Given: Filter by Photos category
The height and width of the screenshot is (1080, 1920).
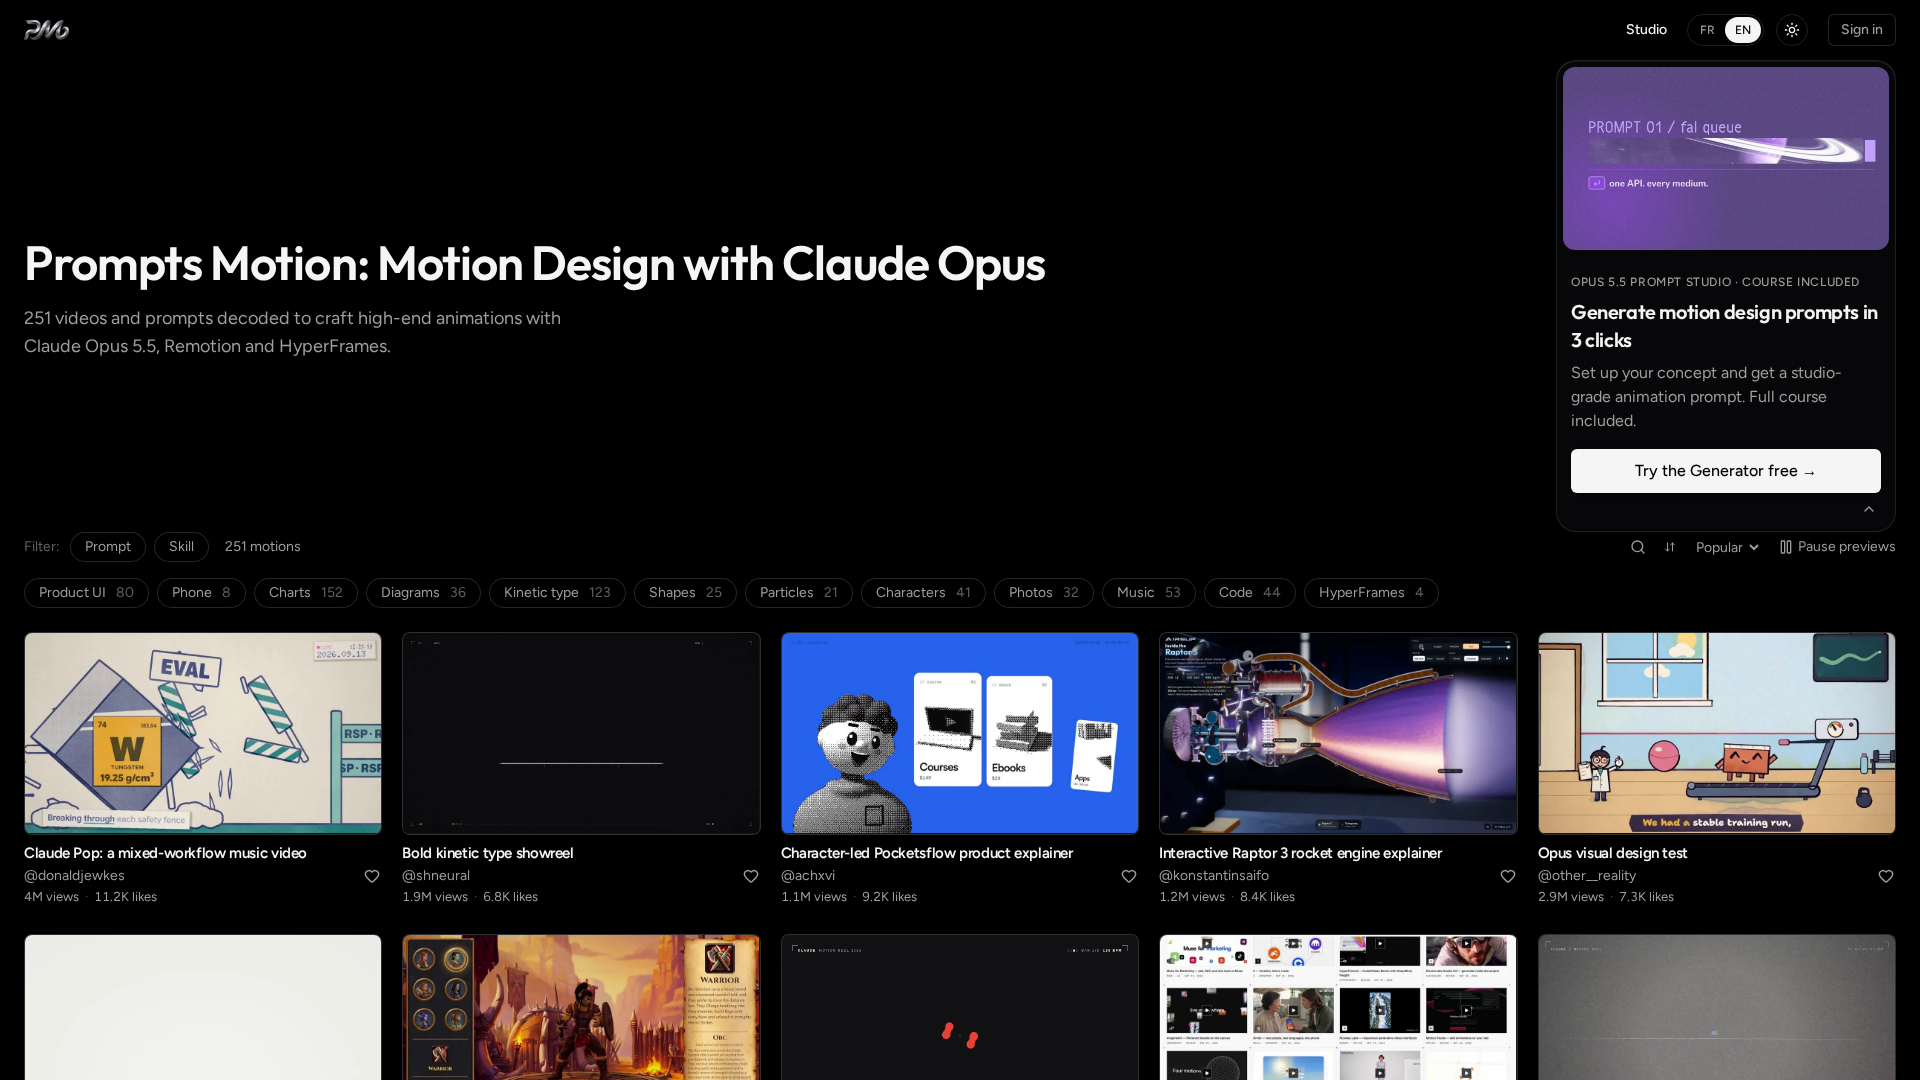Looking at the screenshot, I should 1043,593.
